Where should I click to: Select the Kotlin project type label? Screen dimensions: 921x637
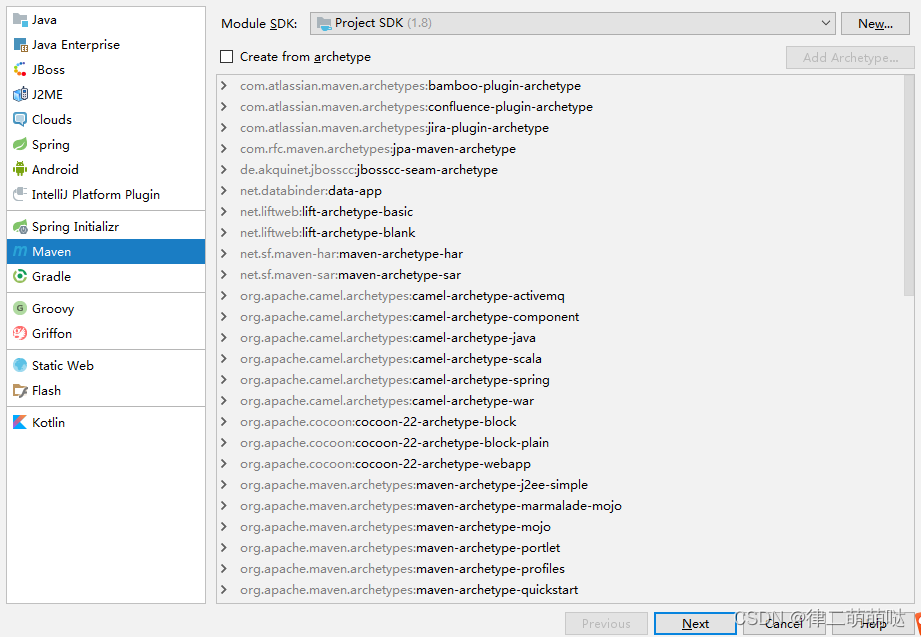48,422
